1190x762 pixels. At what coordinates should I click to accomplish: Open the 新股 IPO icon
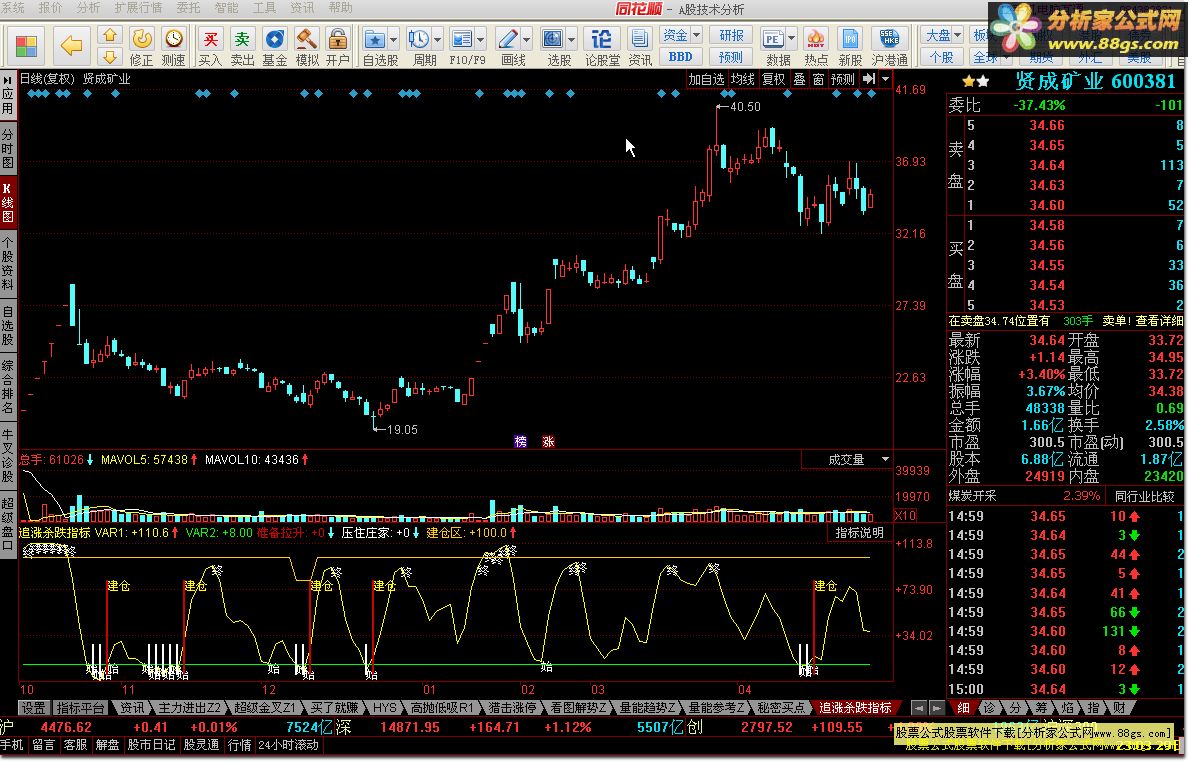pyautogui.click(x=850, y=39)
